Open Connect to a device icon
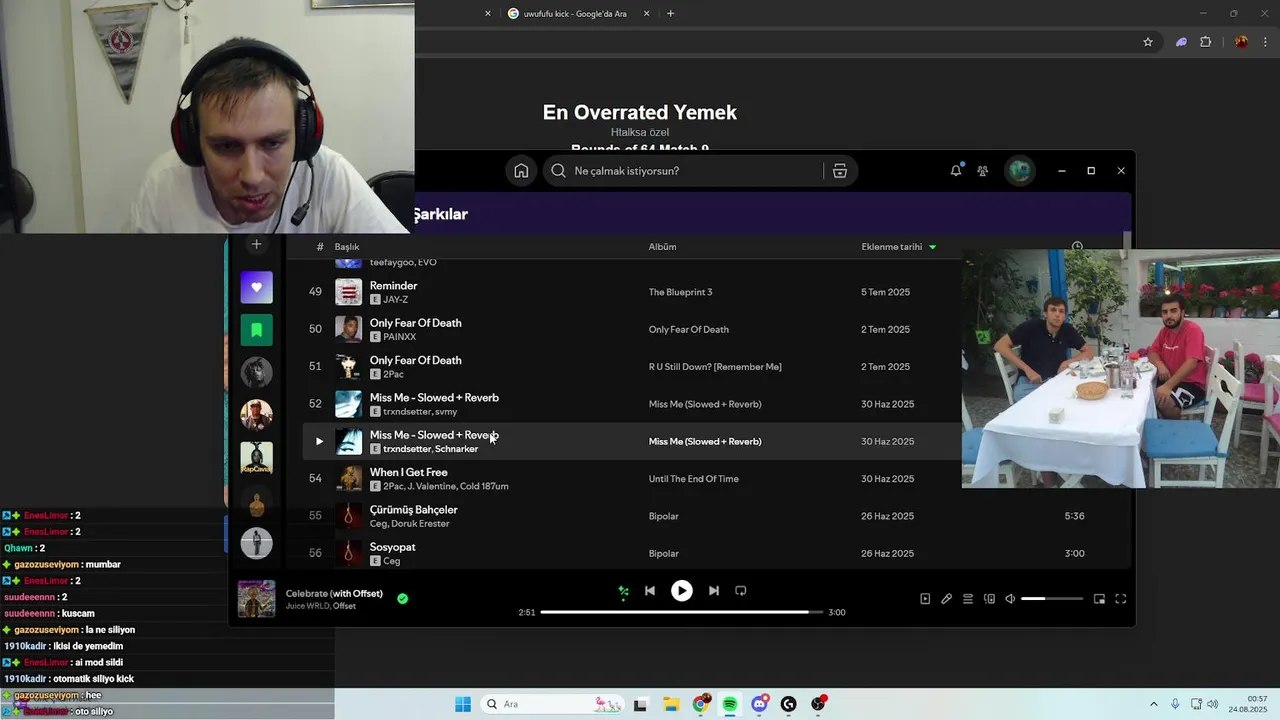1280x720 pixels. 989,599
